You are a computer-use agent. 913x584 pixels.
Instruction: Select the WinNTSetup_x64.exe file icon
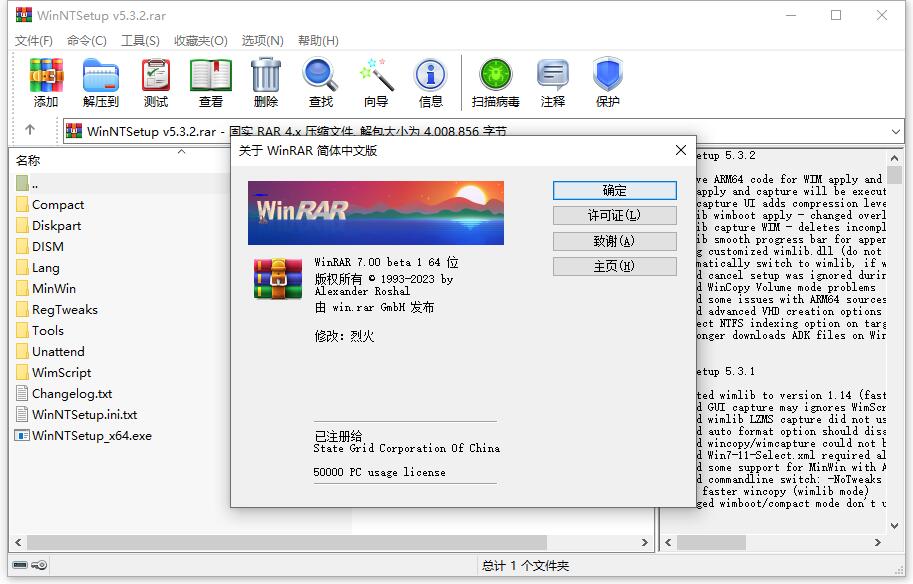[22, 436]
